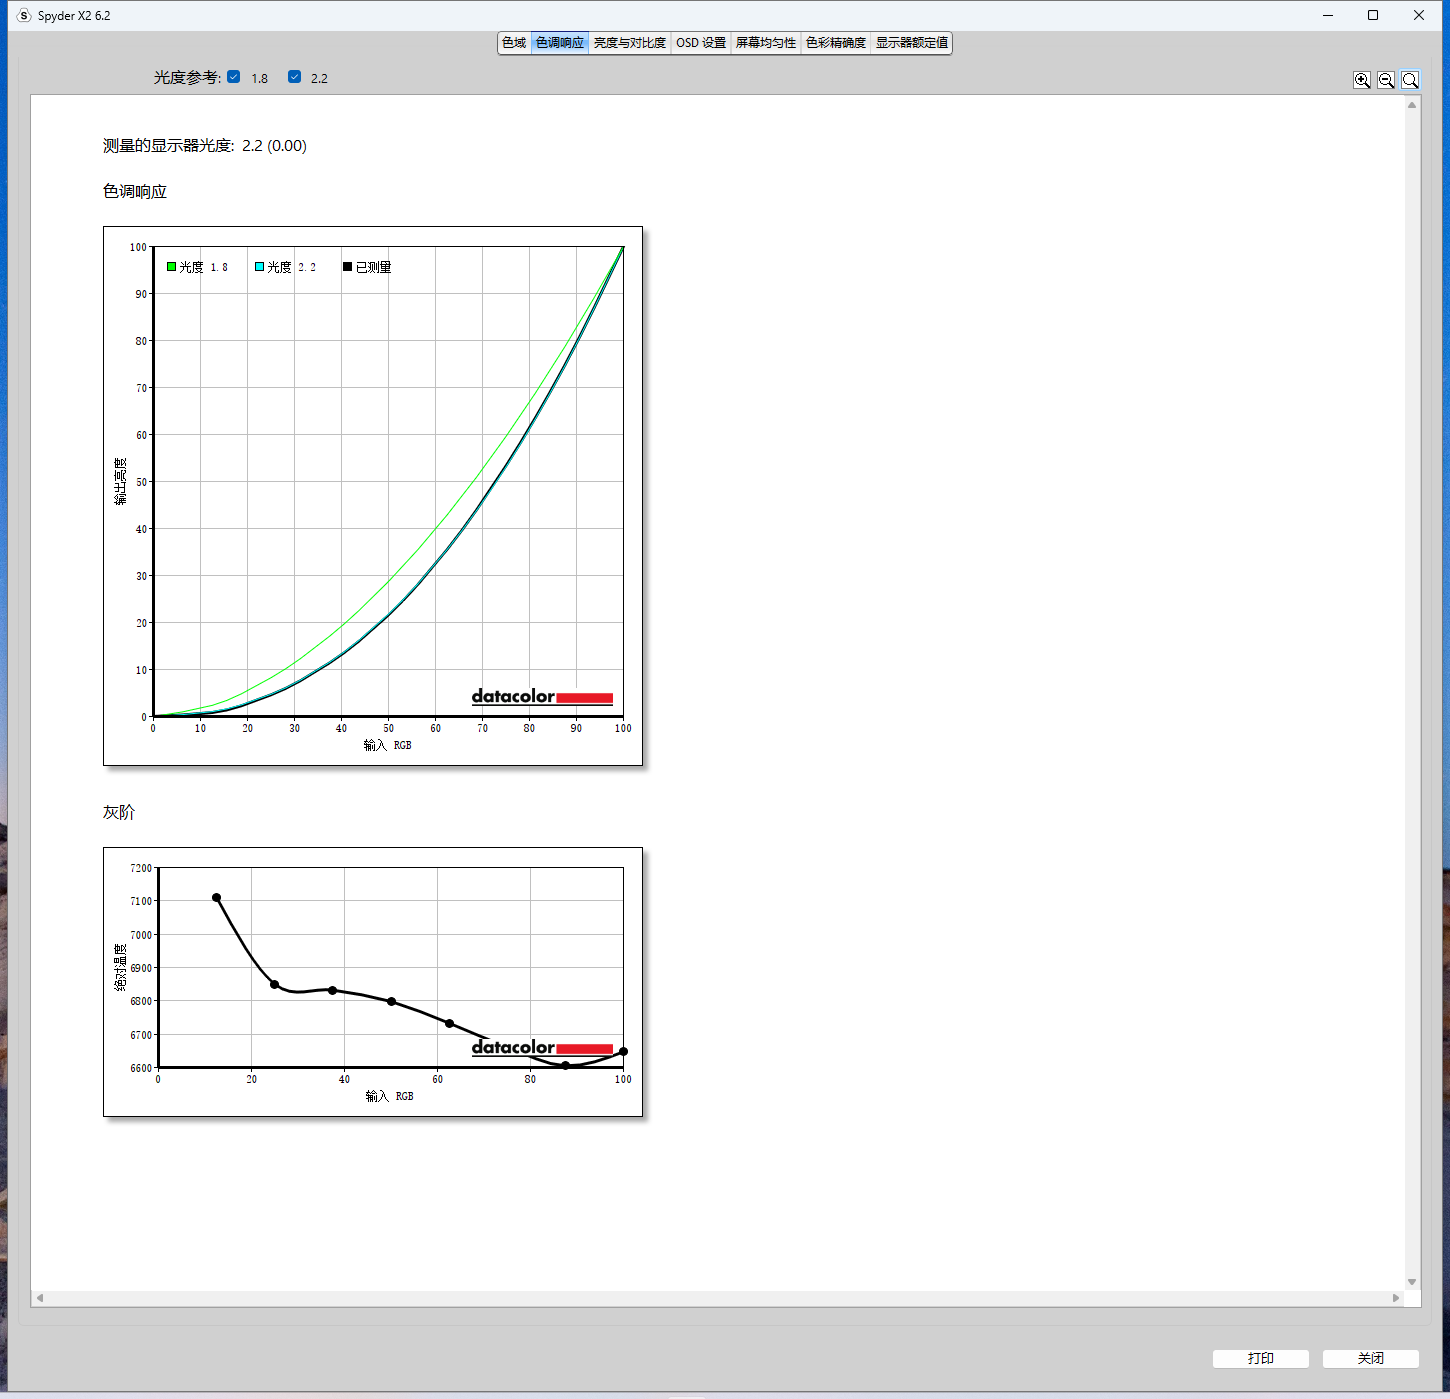Viewport: 1450px width, 1399px height.
Task: Click the zoom in magnifier icon
Action: pos(1362,80)
